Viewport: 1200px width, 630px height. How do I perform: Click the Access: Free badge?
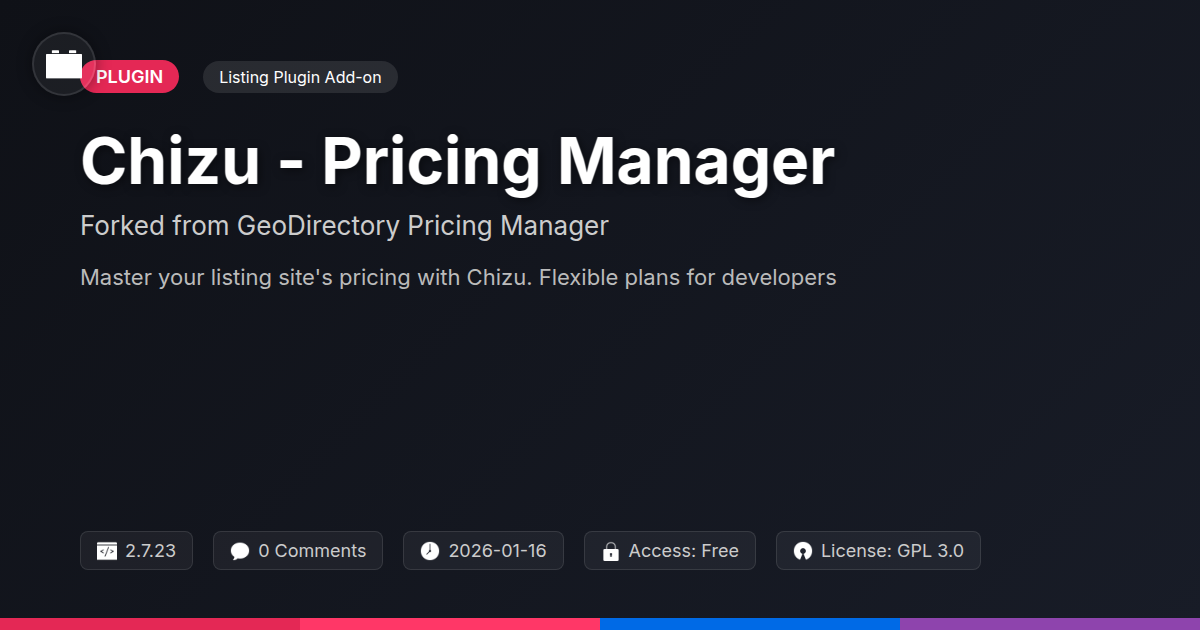[x=670, y=551]
